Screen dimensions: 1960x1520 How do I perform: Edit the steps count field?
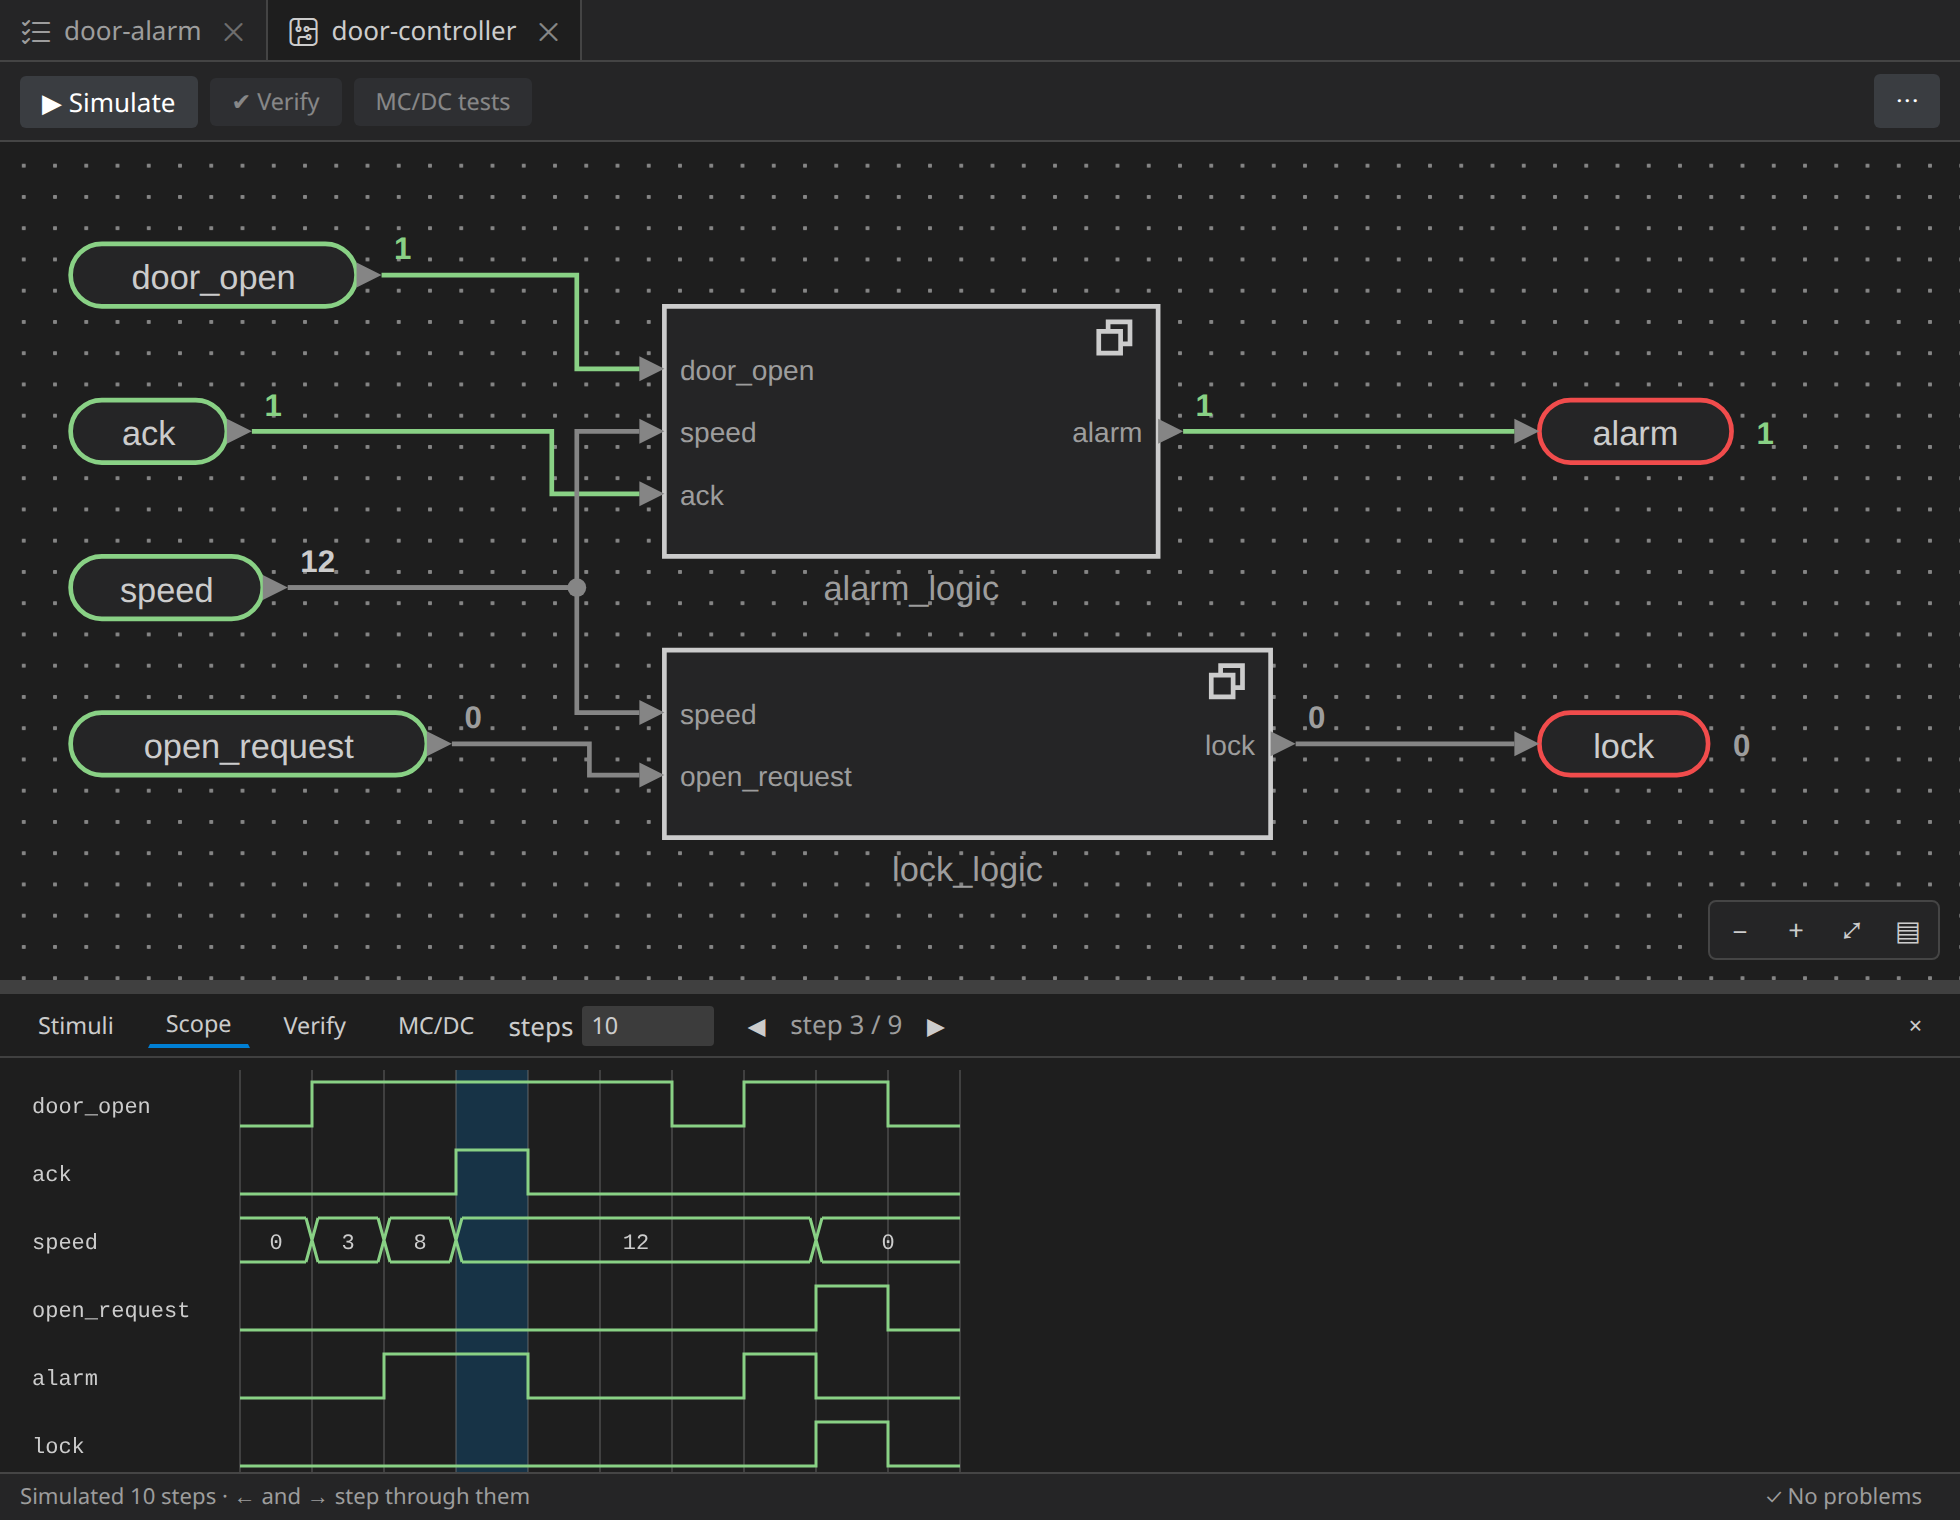click(x=648, y=1026)
